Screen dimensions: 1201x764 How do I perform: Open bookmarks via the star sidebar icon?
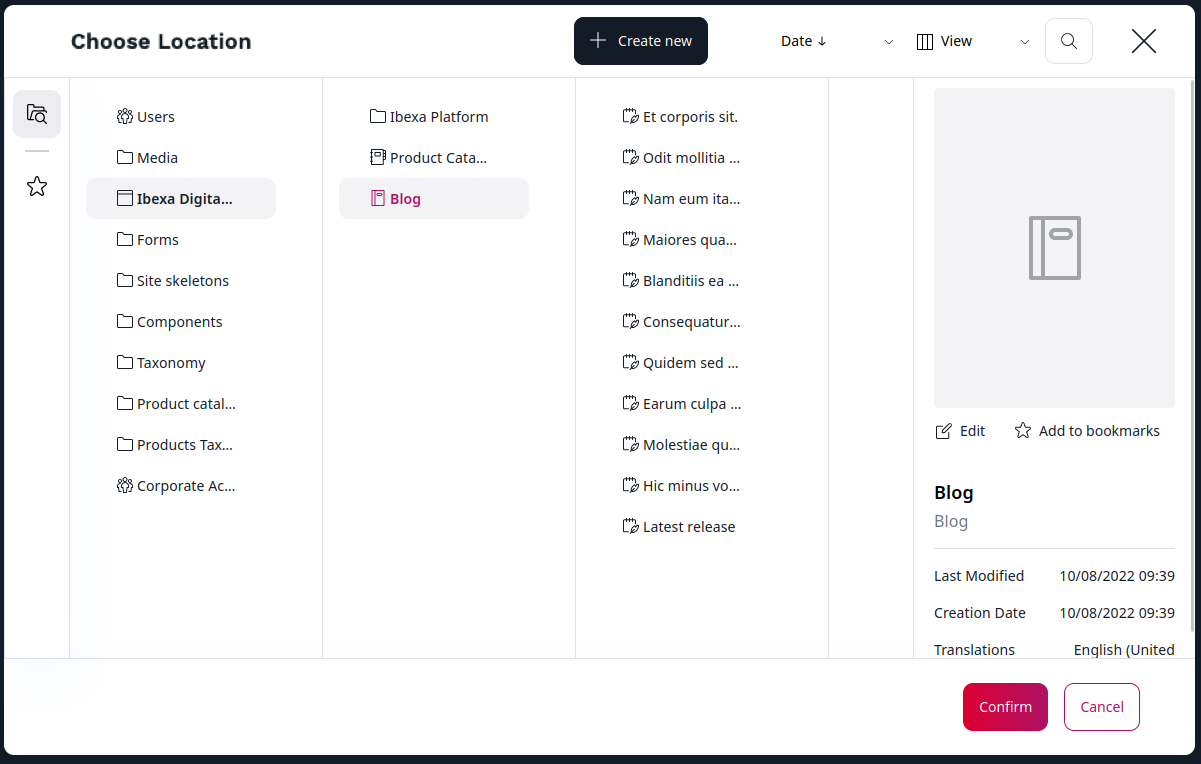coord(37,187)
